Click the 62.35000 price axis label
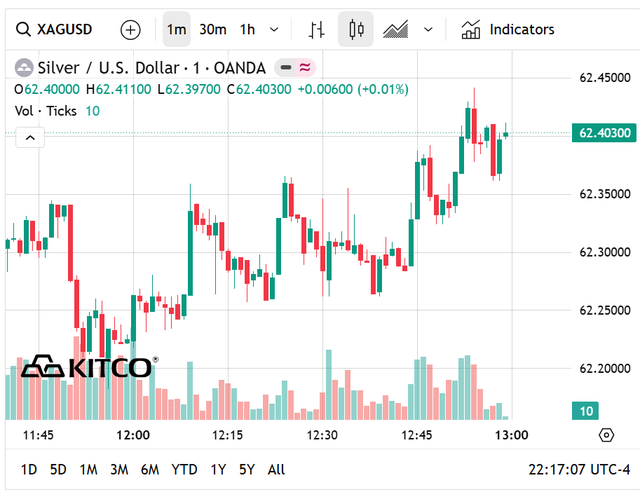This screenshot has height=492, width=640. (605, 194)
